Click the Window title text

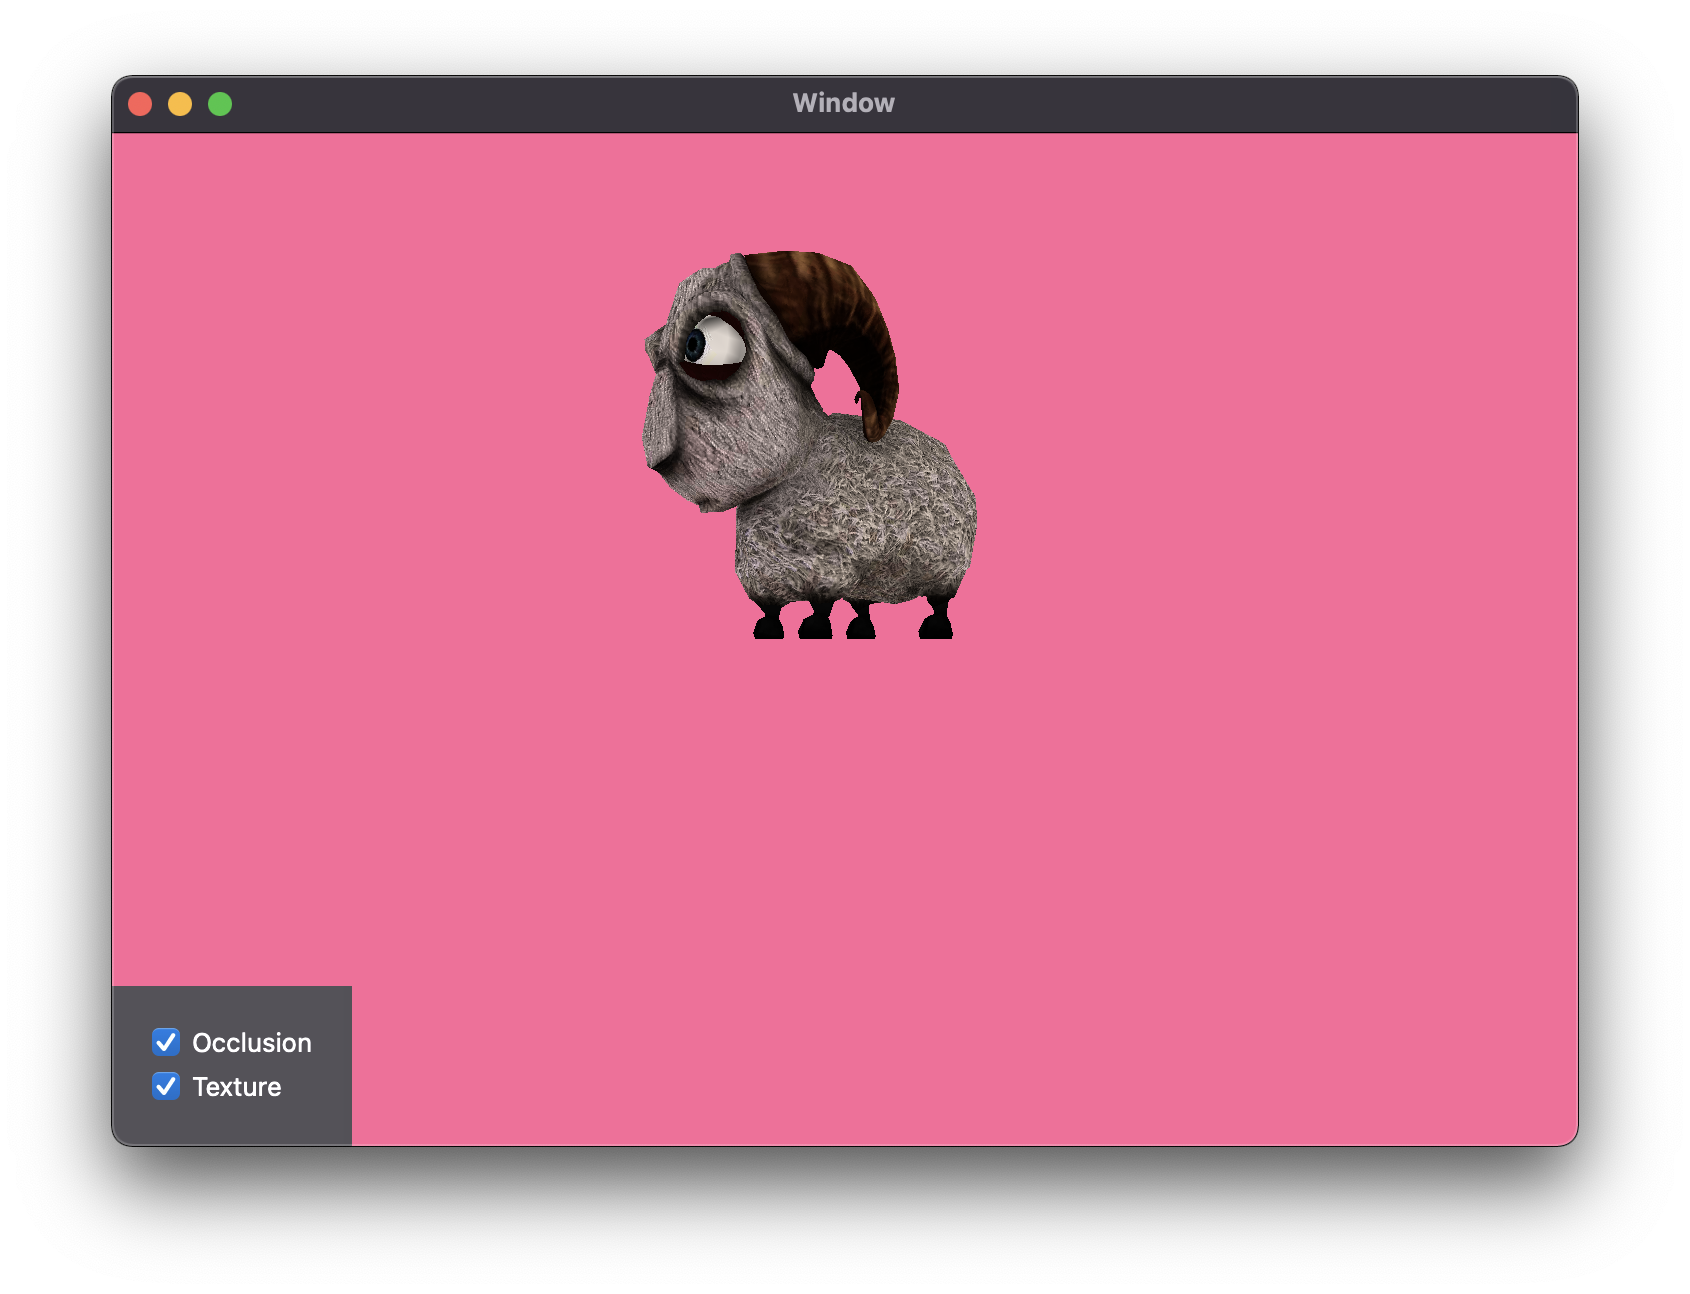[844, 103]
